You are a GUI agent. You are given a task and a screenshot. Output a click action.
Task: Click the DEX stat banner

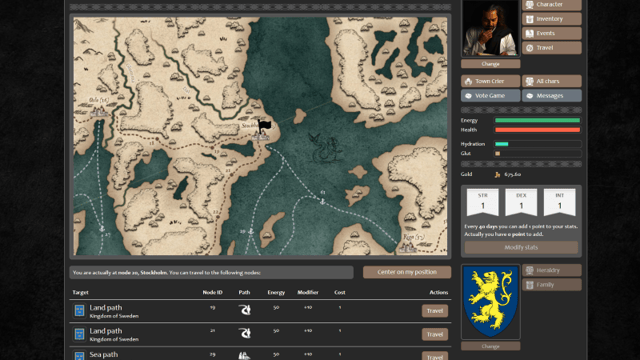coord(521,202)
